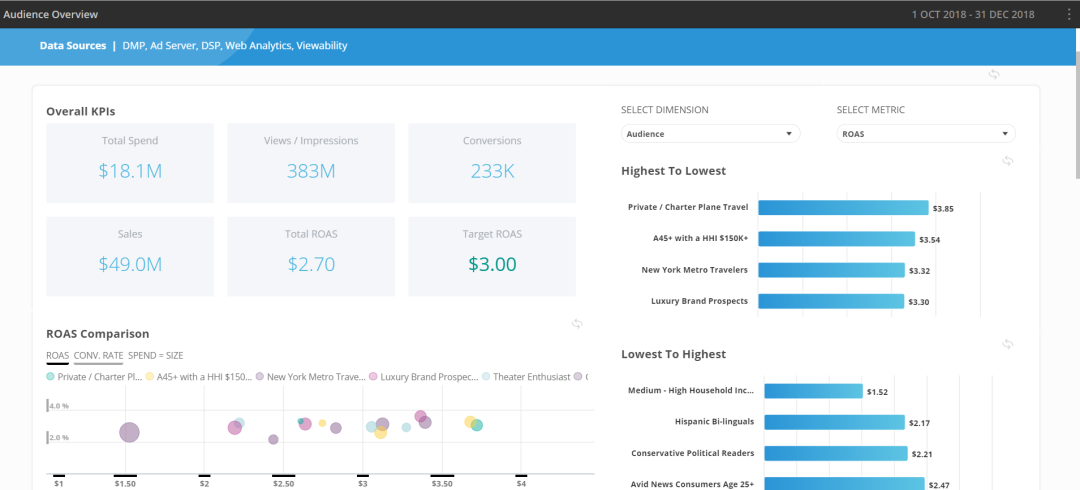This screenshot has width=1080, height=490.
Task: Click the large purple bubble near $1.50
Action: (129, 432)
